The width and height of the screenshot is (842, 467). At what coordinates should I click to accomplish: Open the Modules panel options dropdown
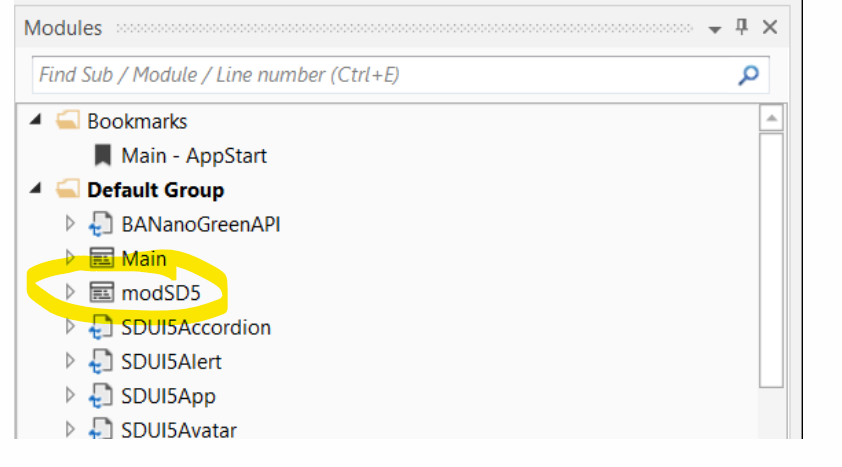(715, 29)
